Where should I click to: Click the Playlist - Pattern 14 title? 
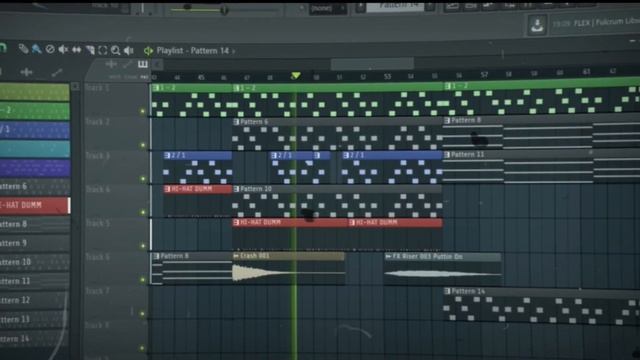pos(193,51)
